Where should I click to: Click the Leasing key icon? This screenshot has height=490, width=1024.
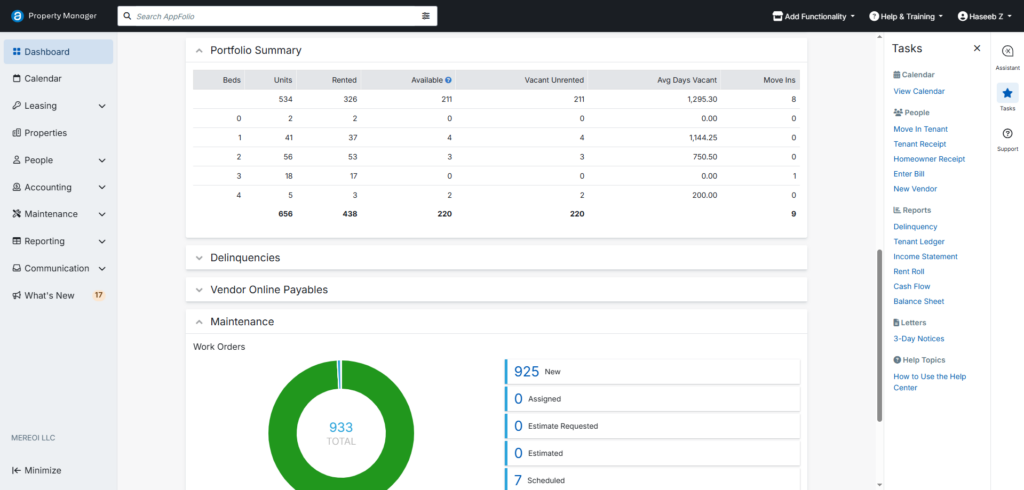[x=17, y=106]
